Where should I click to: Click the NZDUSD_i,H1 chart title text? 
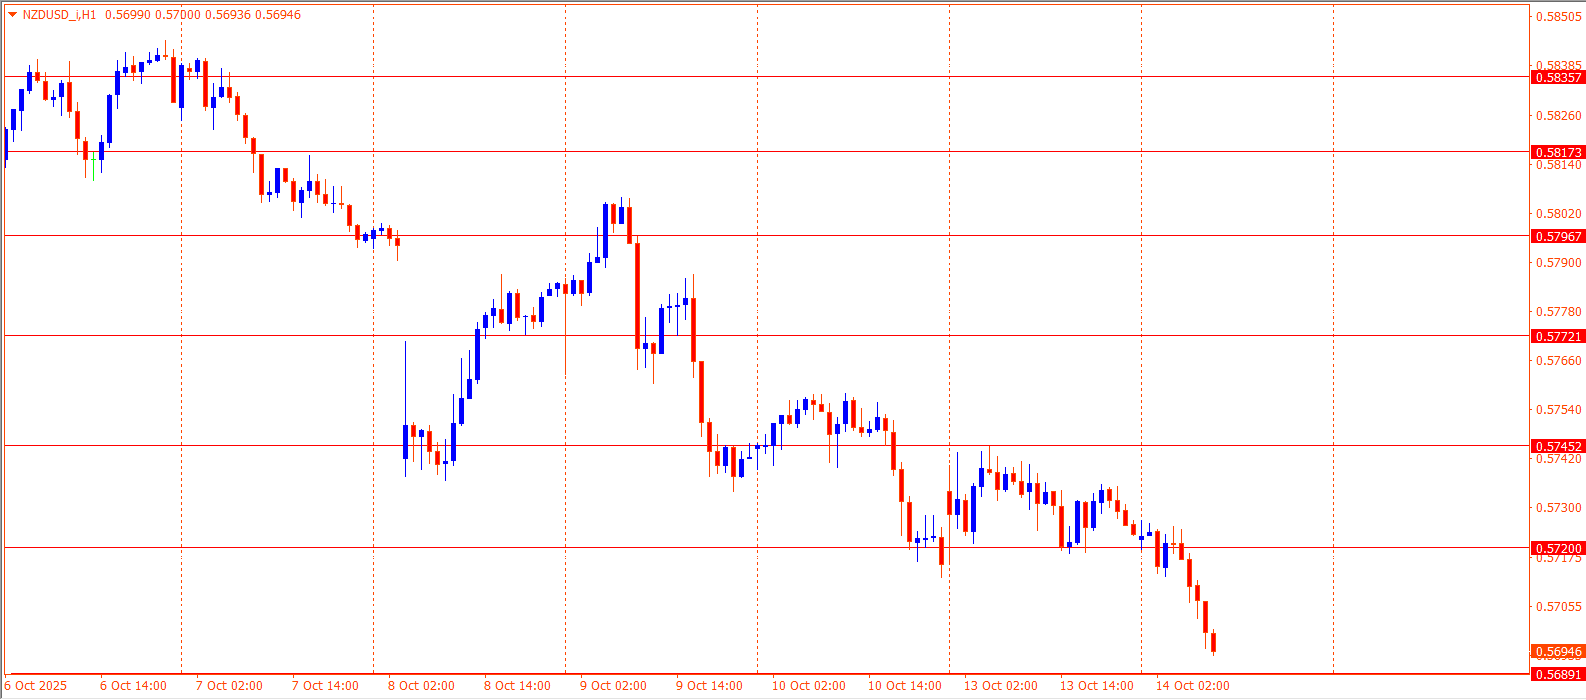point(60,15)
